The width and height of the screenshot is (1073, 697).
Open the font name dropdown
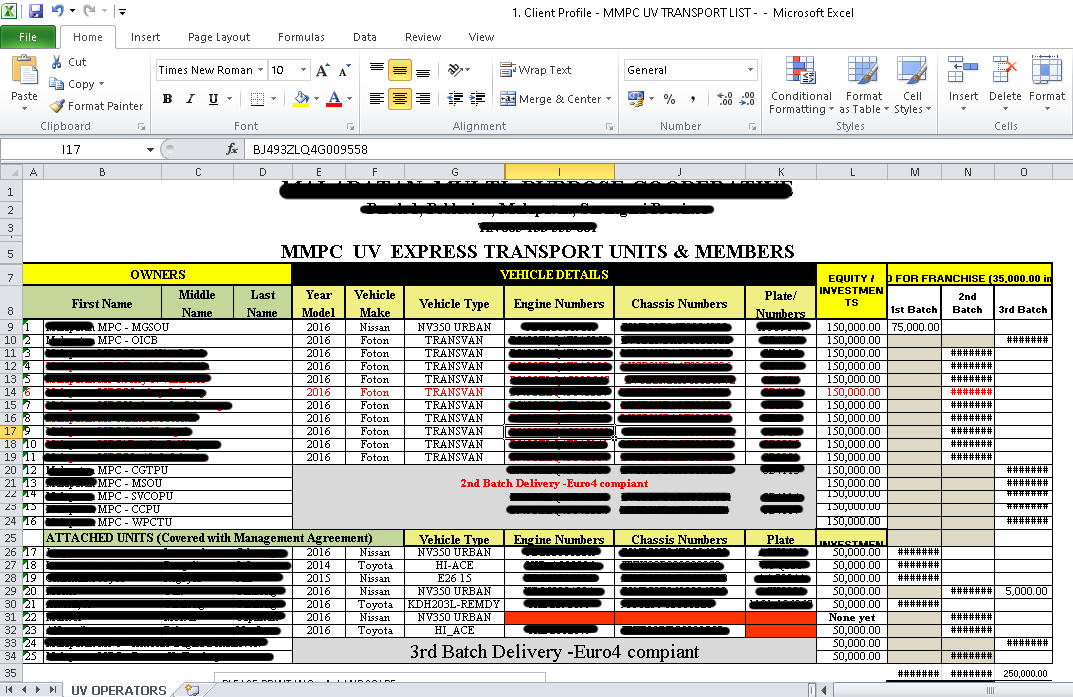260,70
